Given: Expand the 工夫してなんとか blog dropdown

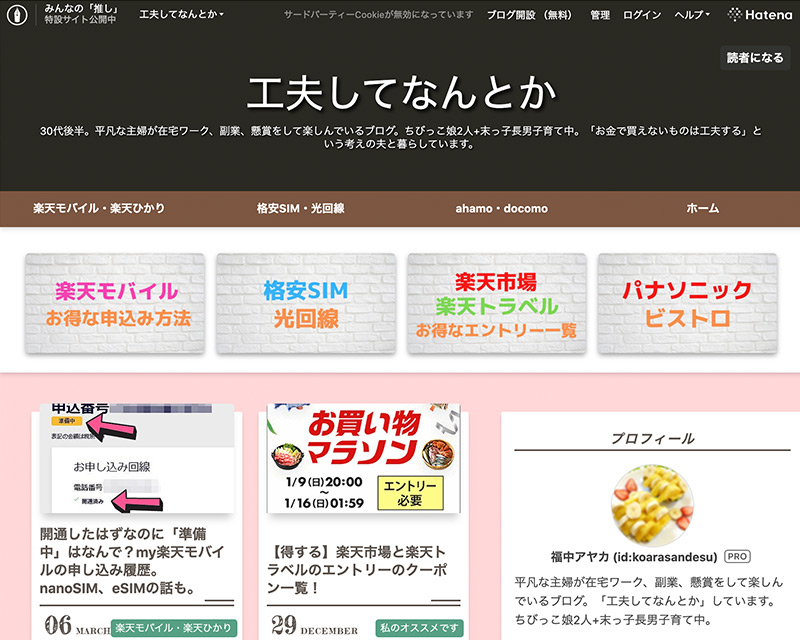Looking at the screenshot, I should coord(181,15).
